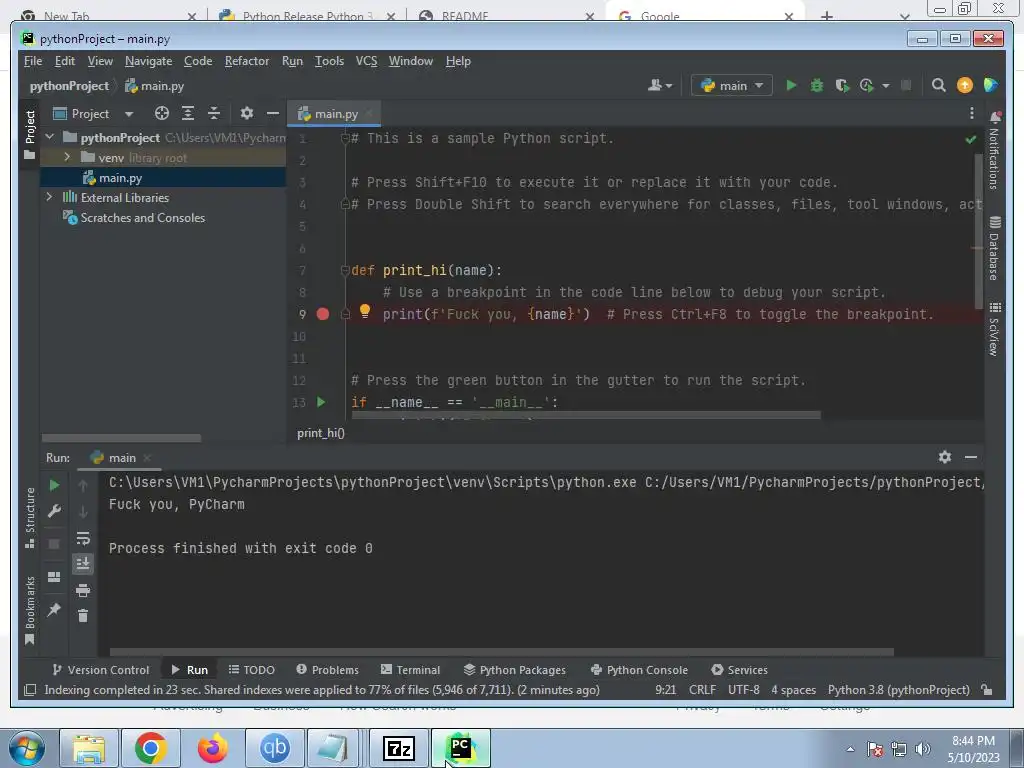Click CRLF line separator in status bar
The width and height of the screenshot is (1024, 768).
click(702, 690)
